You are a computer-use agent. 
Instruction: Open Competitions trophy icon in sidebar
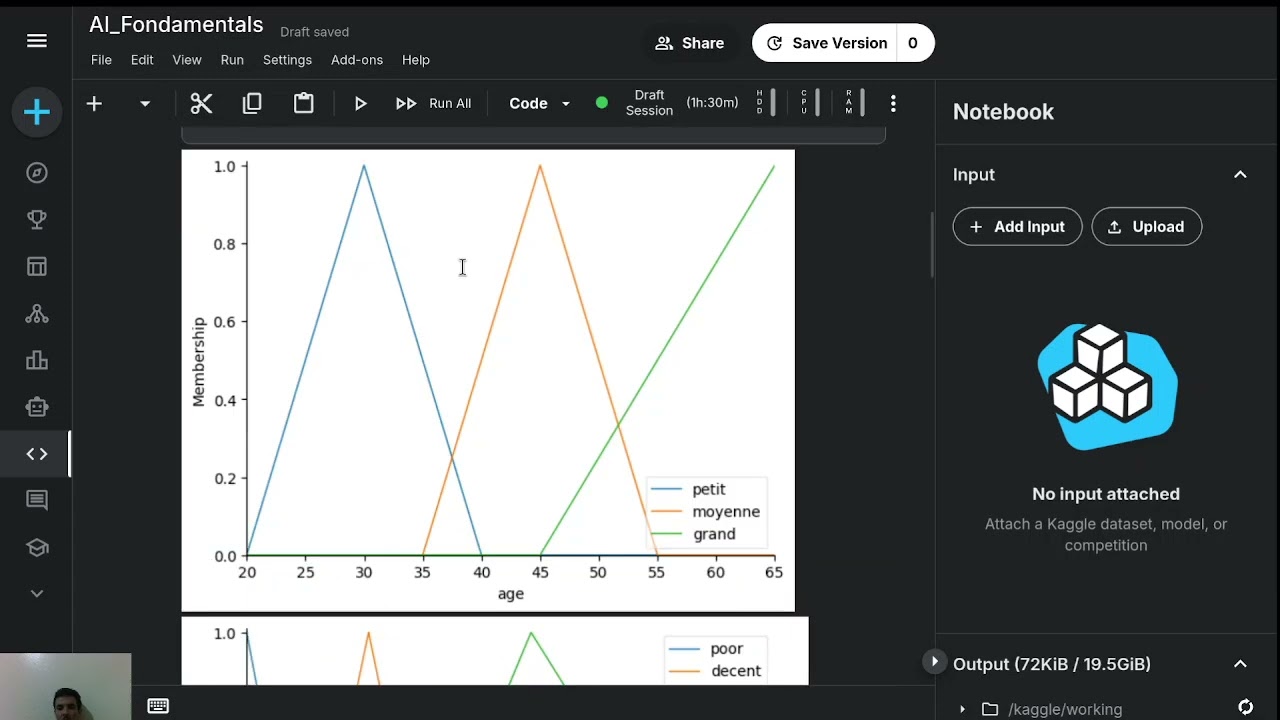click(37, 219)
